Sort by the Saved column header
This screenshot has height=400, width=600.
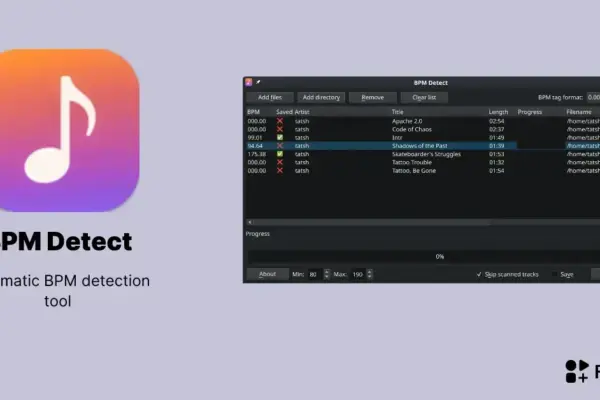click(x=284, y=112)
